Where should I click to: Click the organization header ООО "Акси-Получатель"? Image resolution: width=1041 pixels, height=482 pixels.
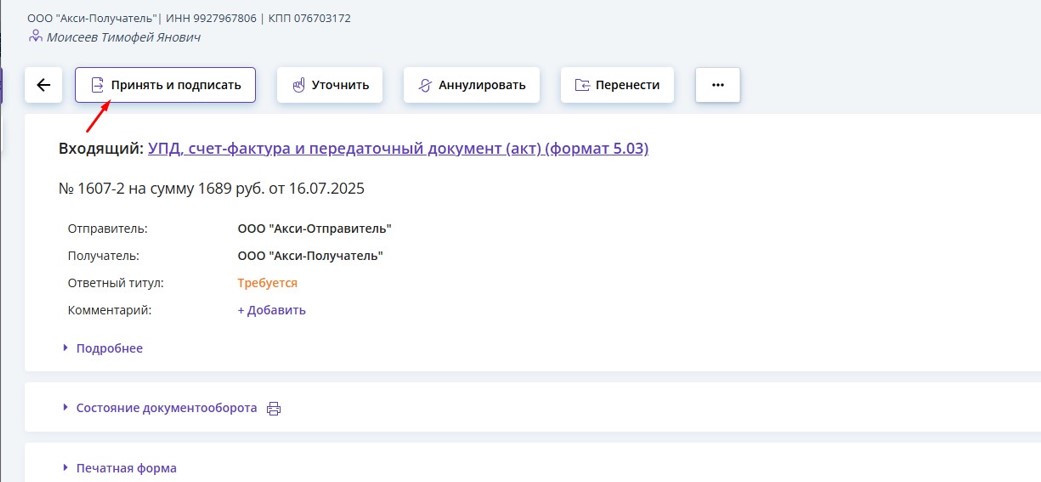point(93,18)
